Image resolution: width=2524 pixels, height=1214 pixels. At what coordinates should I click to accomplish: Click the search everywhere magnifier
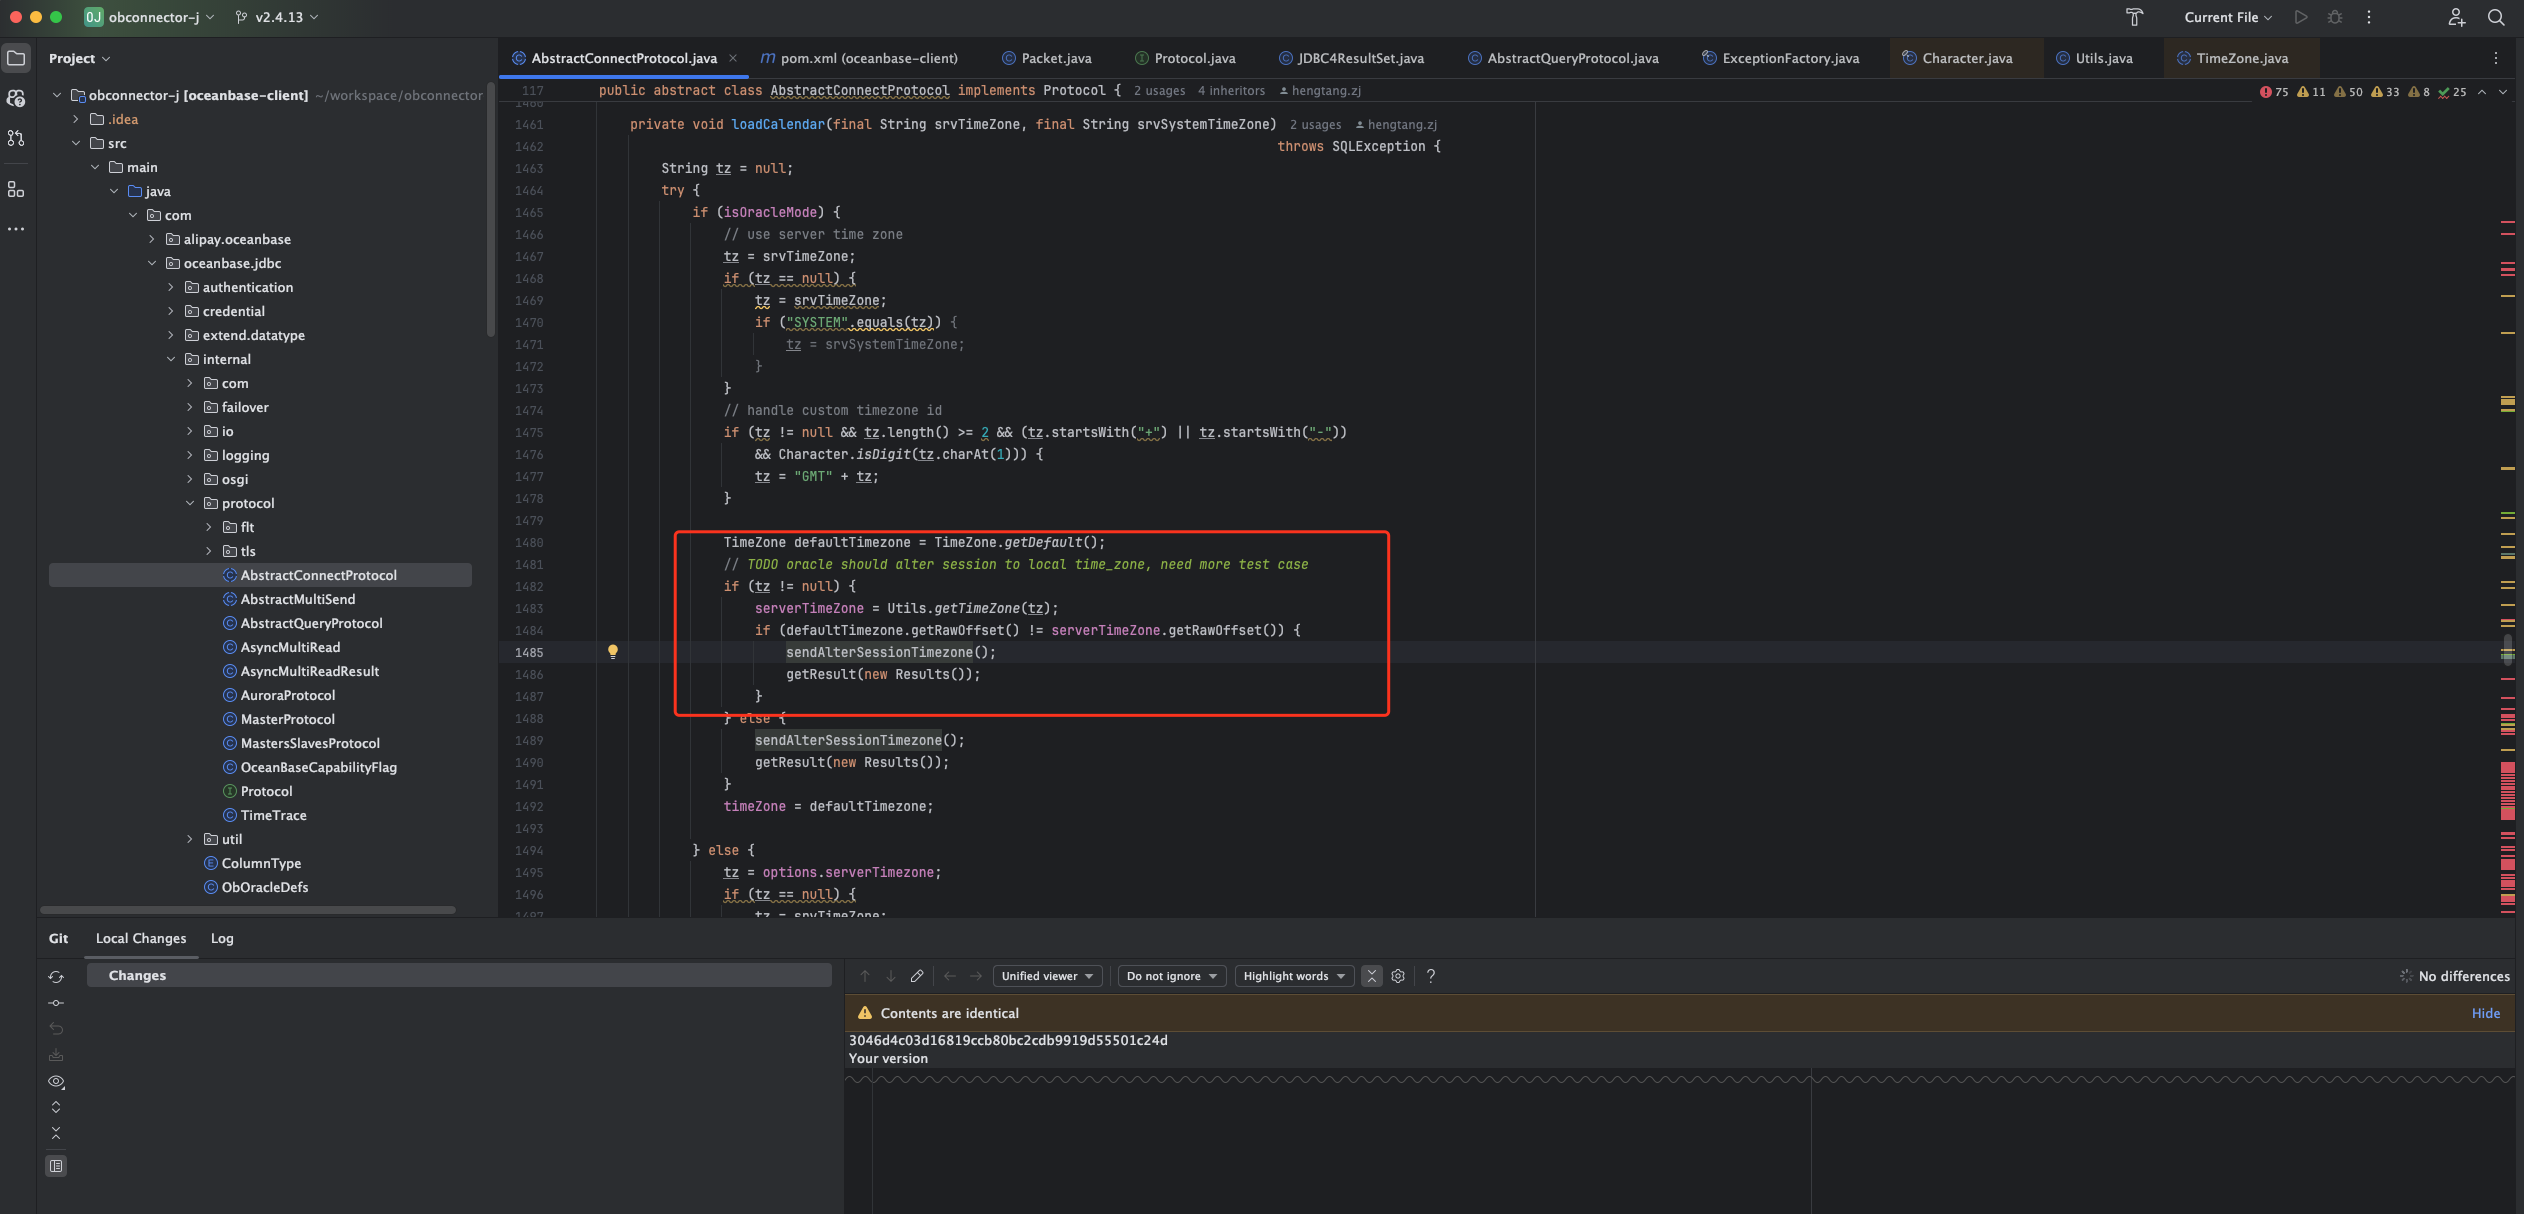(2496, 17)
